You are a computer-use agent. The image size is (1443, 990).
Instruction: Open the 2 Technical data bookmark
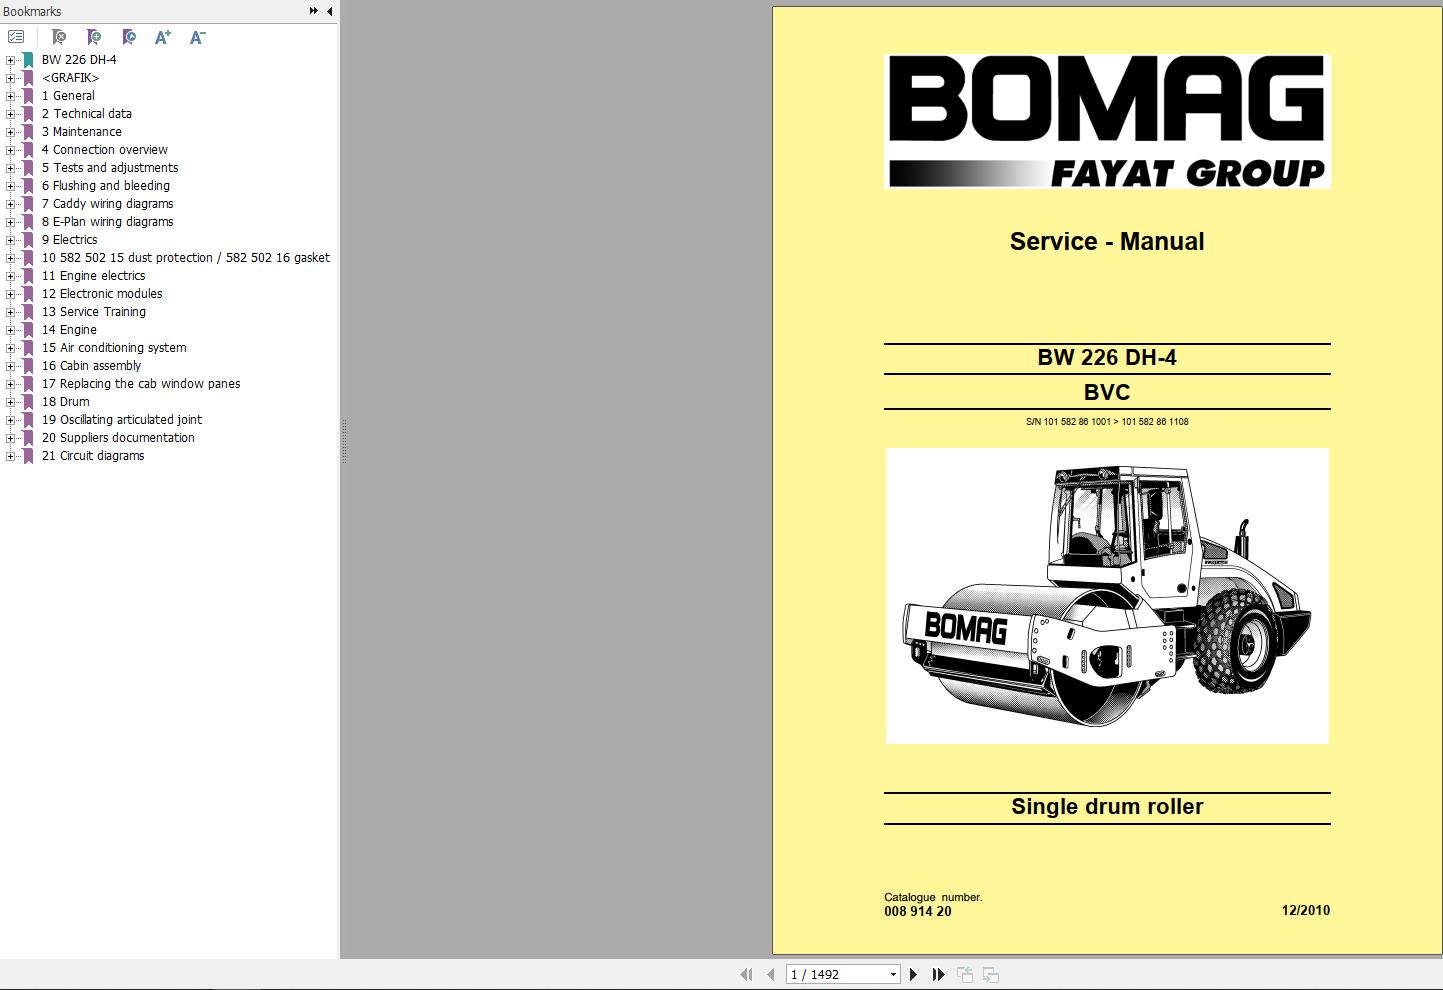coord(87,113)
